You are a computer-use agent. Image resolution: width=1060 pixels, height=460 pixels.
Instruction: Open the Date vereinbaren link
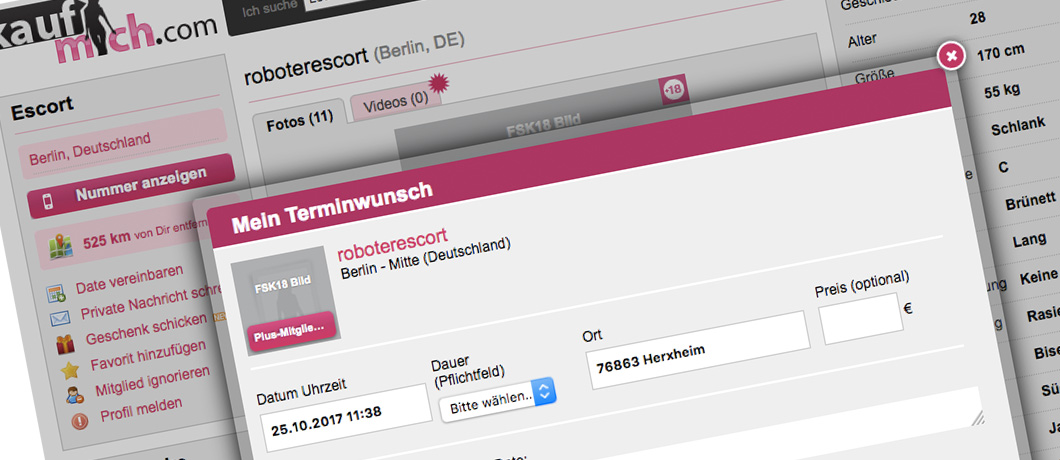[129, 279]
